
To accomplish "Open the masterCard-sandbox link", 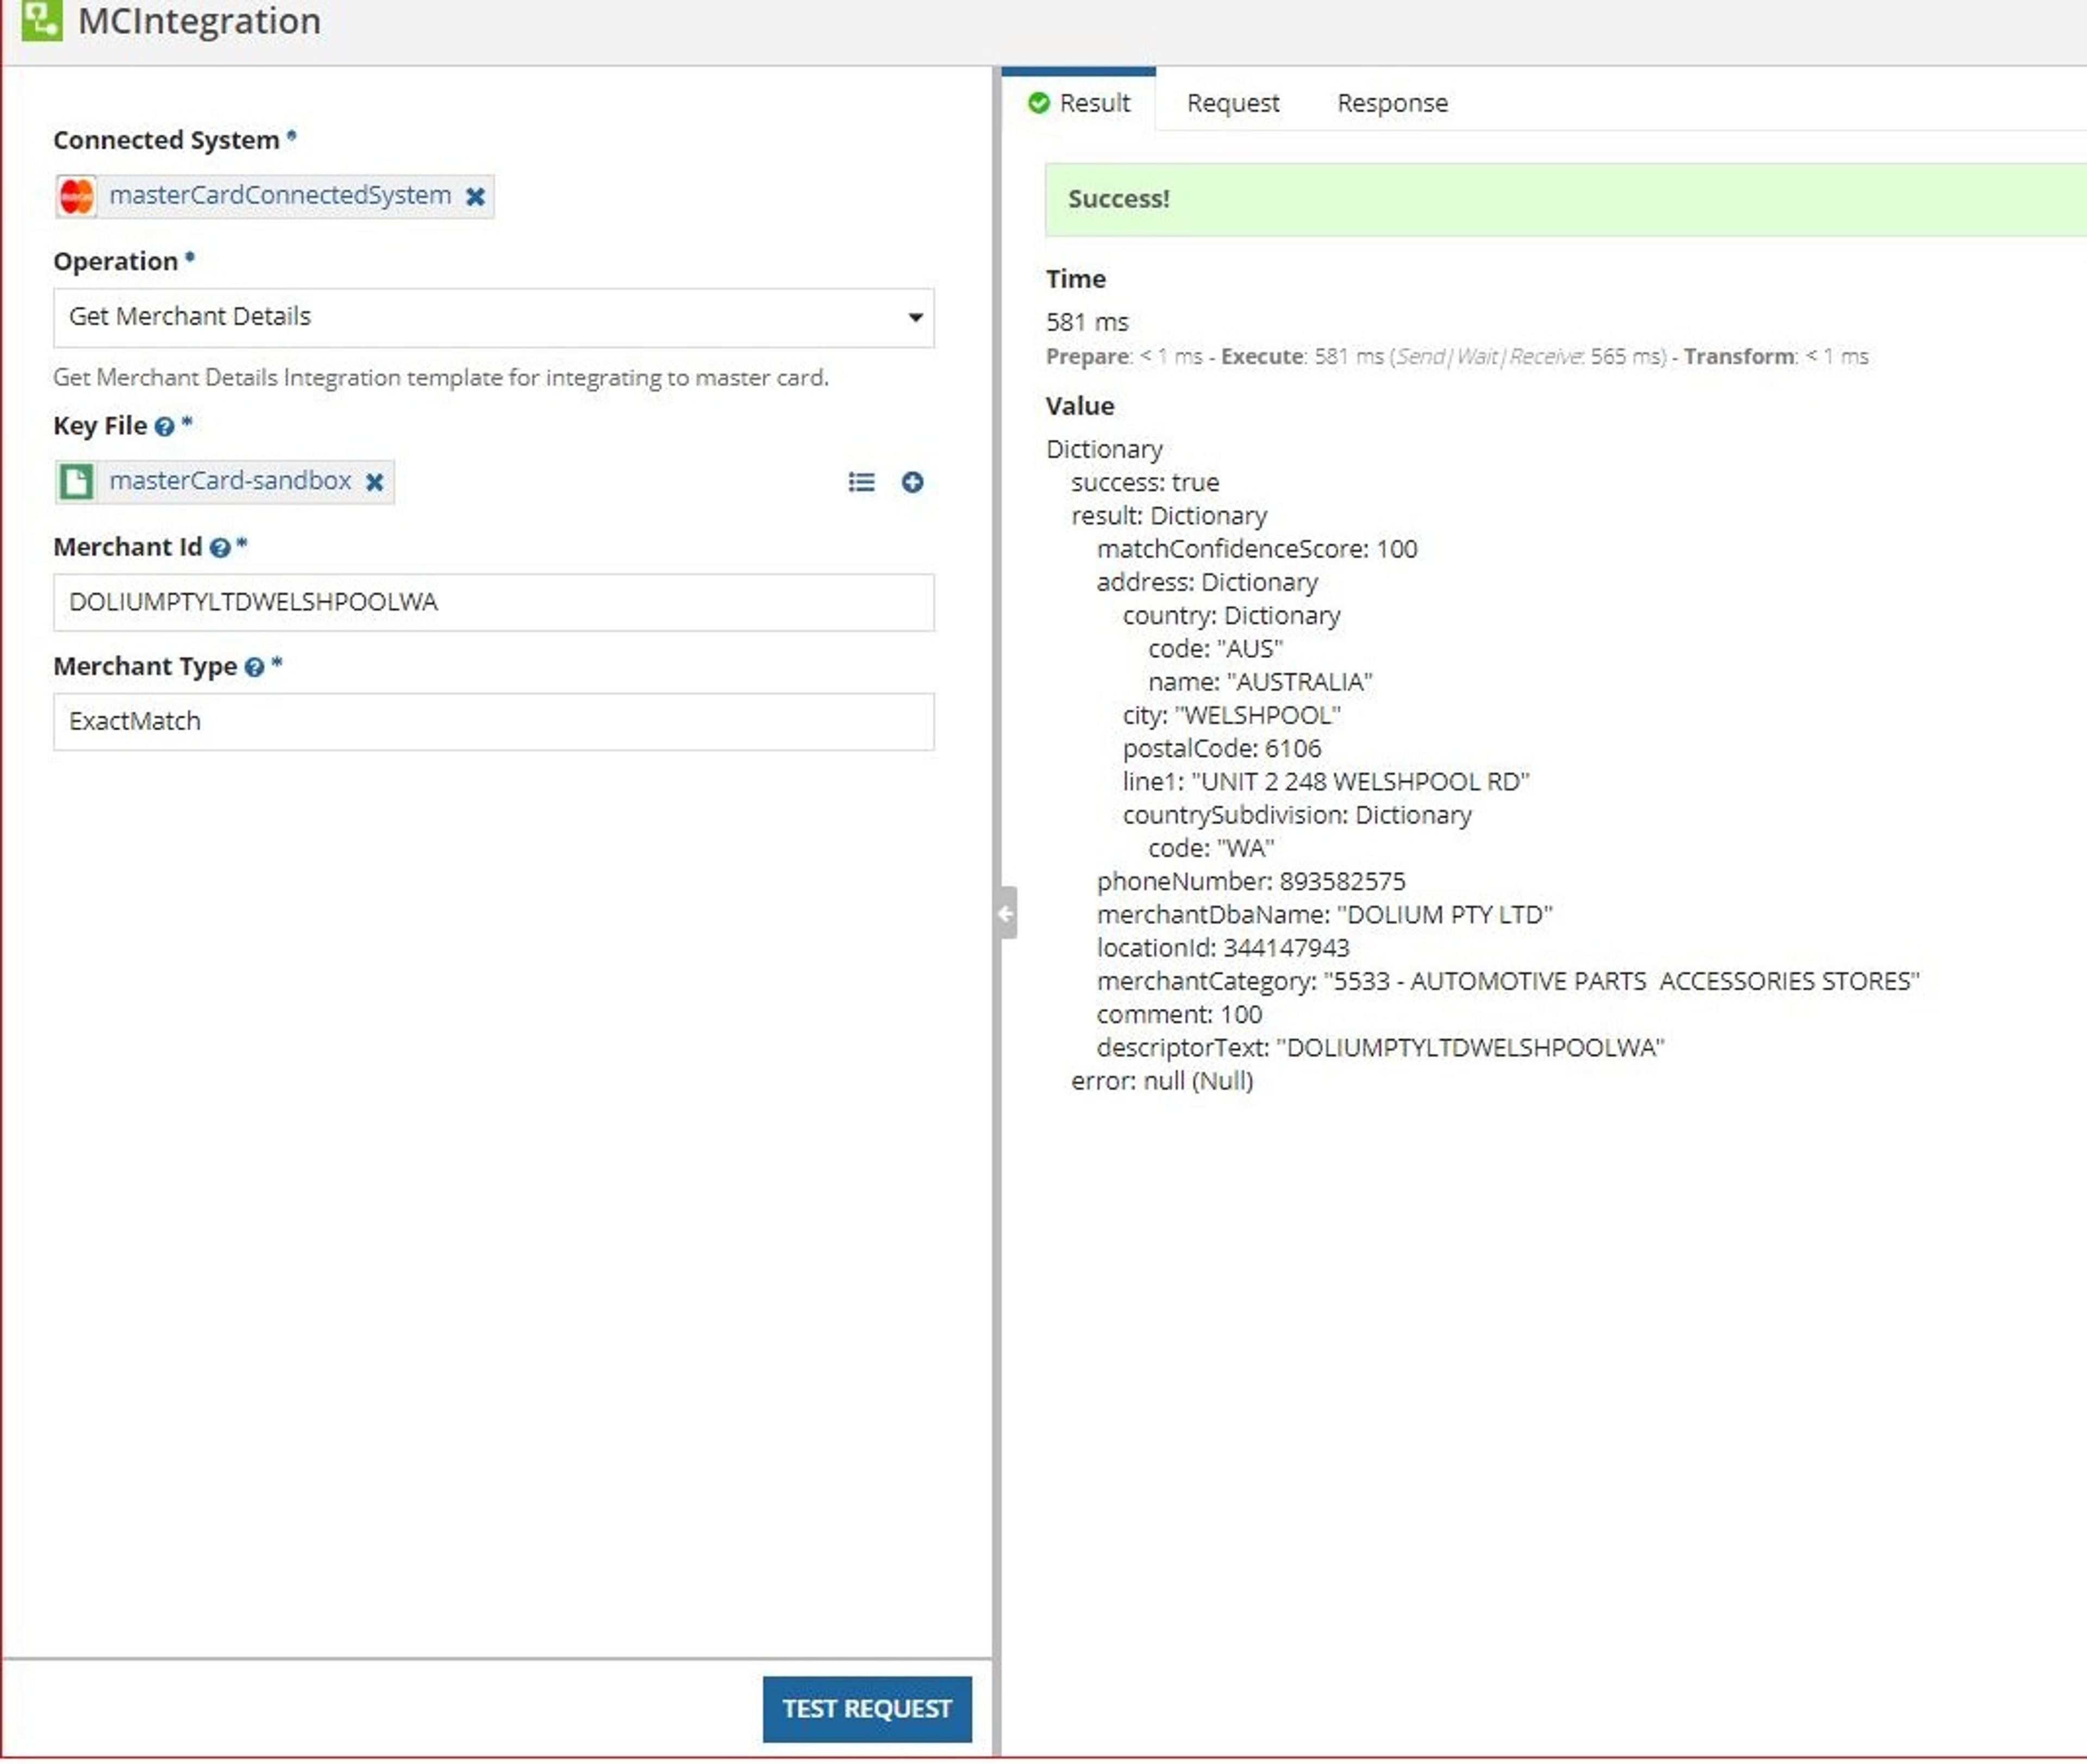I will (x=230, y=481).
